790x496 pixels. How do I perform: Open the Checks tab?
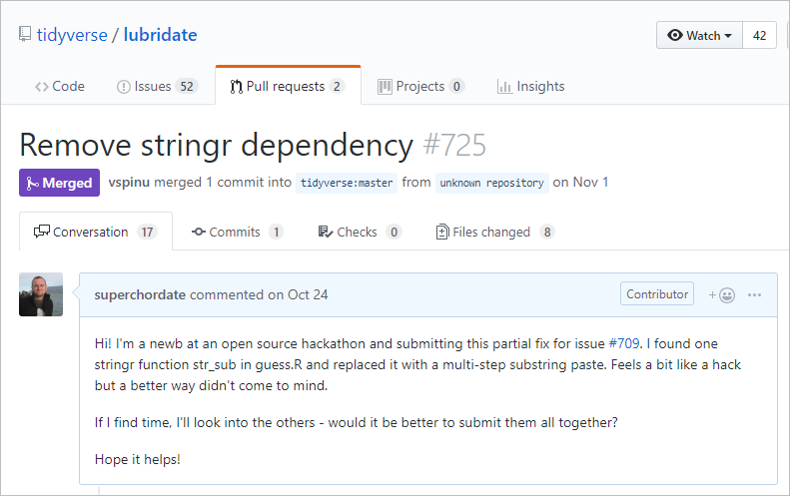coord(359,232)
